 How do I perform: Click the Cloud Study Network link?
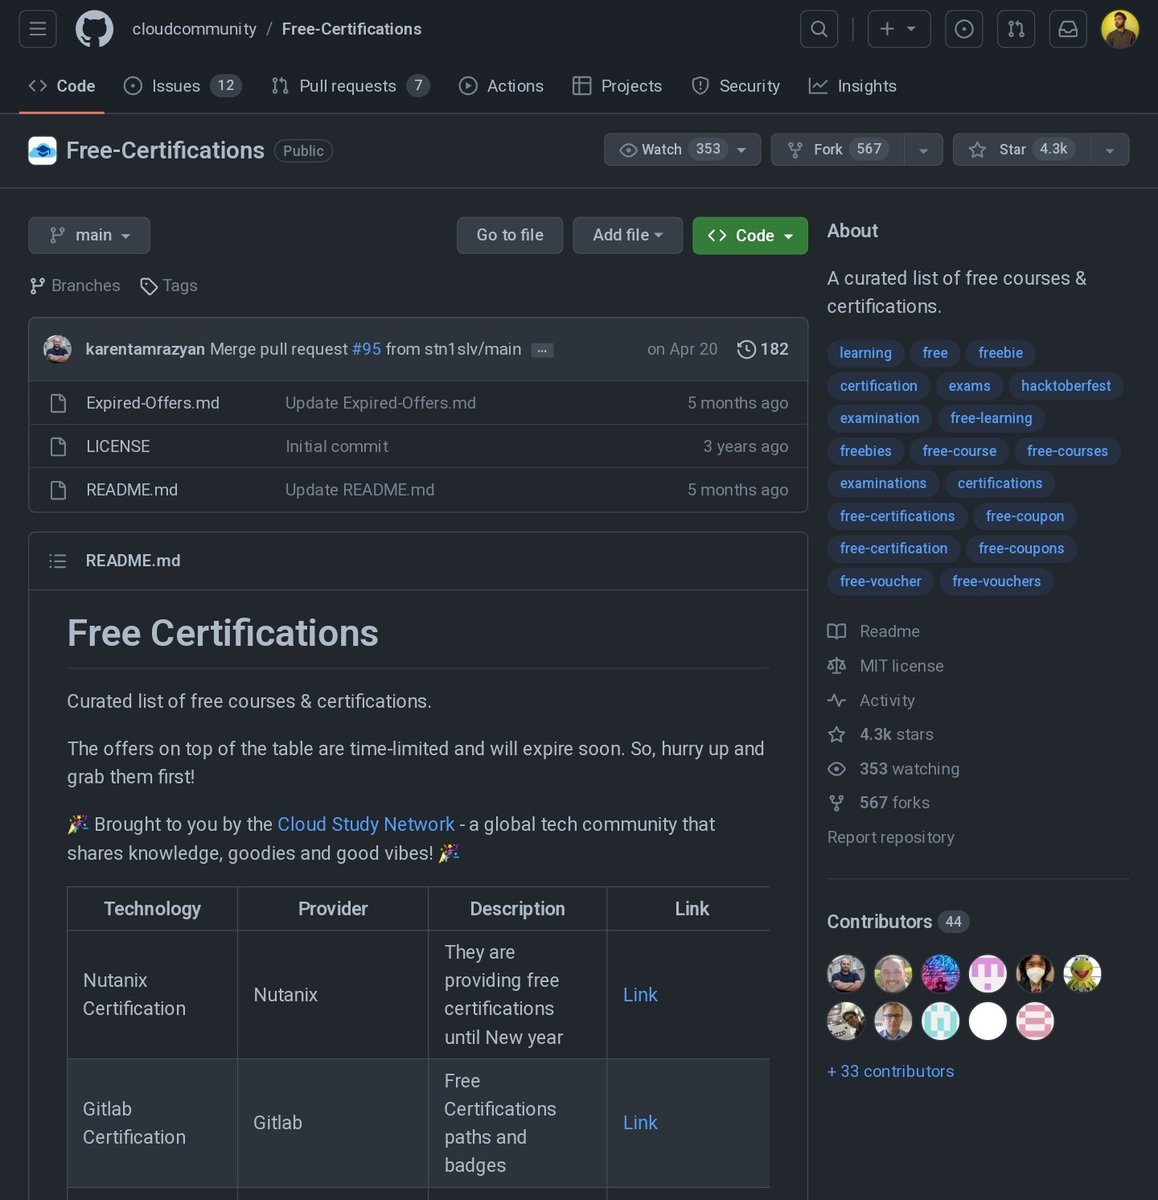click(366, 824)
